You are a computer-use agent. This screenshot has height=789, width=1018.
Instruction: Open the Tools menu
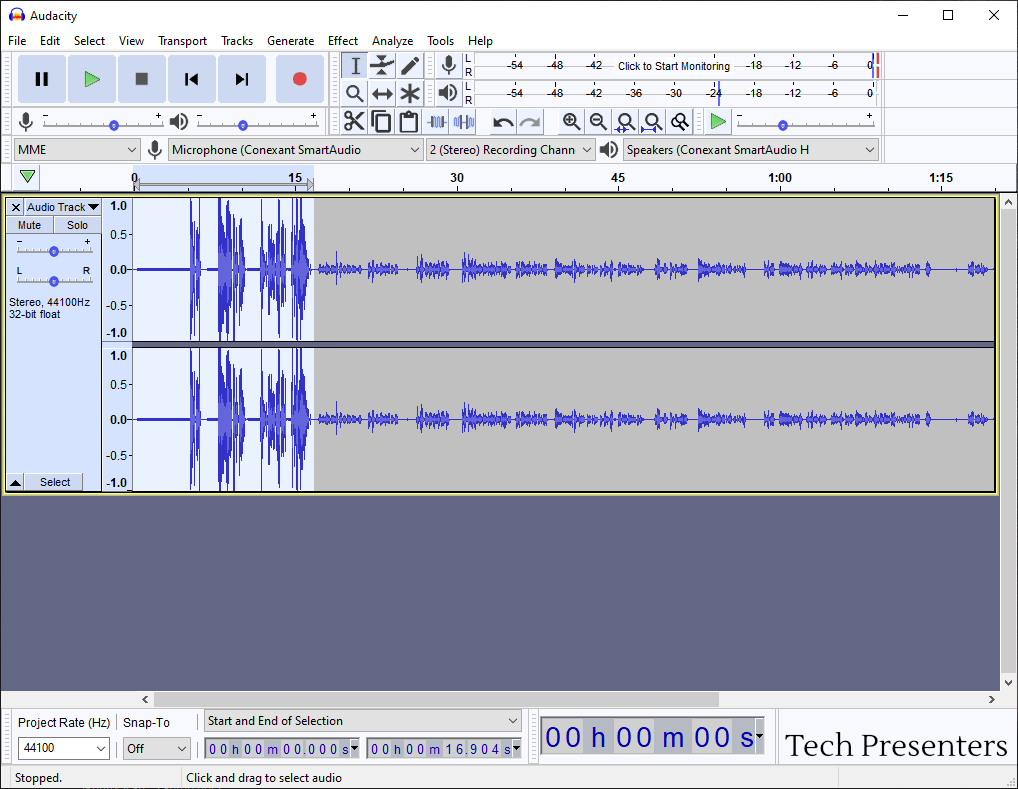tap(440, 41)
